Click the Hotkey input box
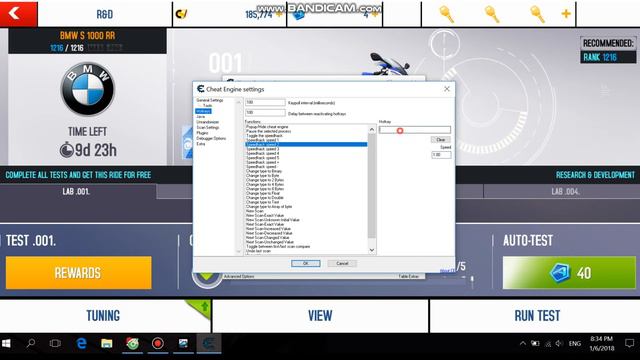The height and width of the screenshot is (360, 640). (x=415, y=130)
